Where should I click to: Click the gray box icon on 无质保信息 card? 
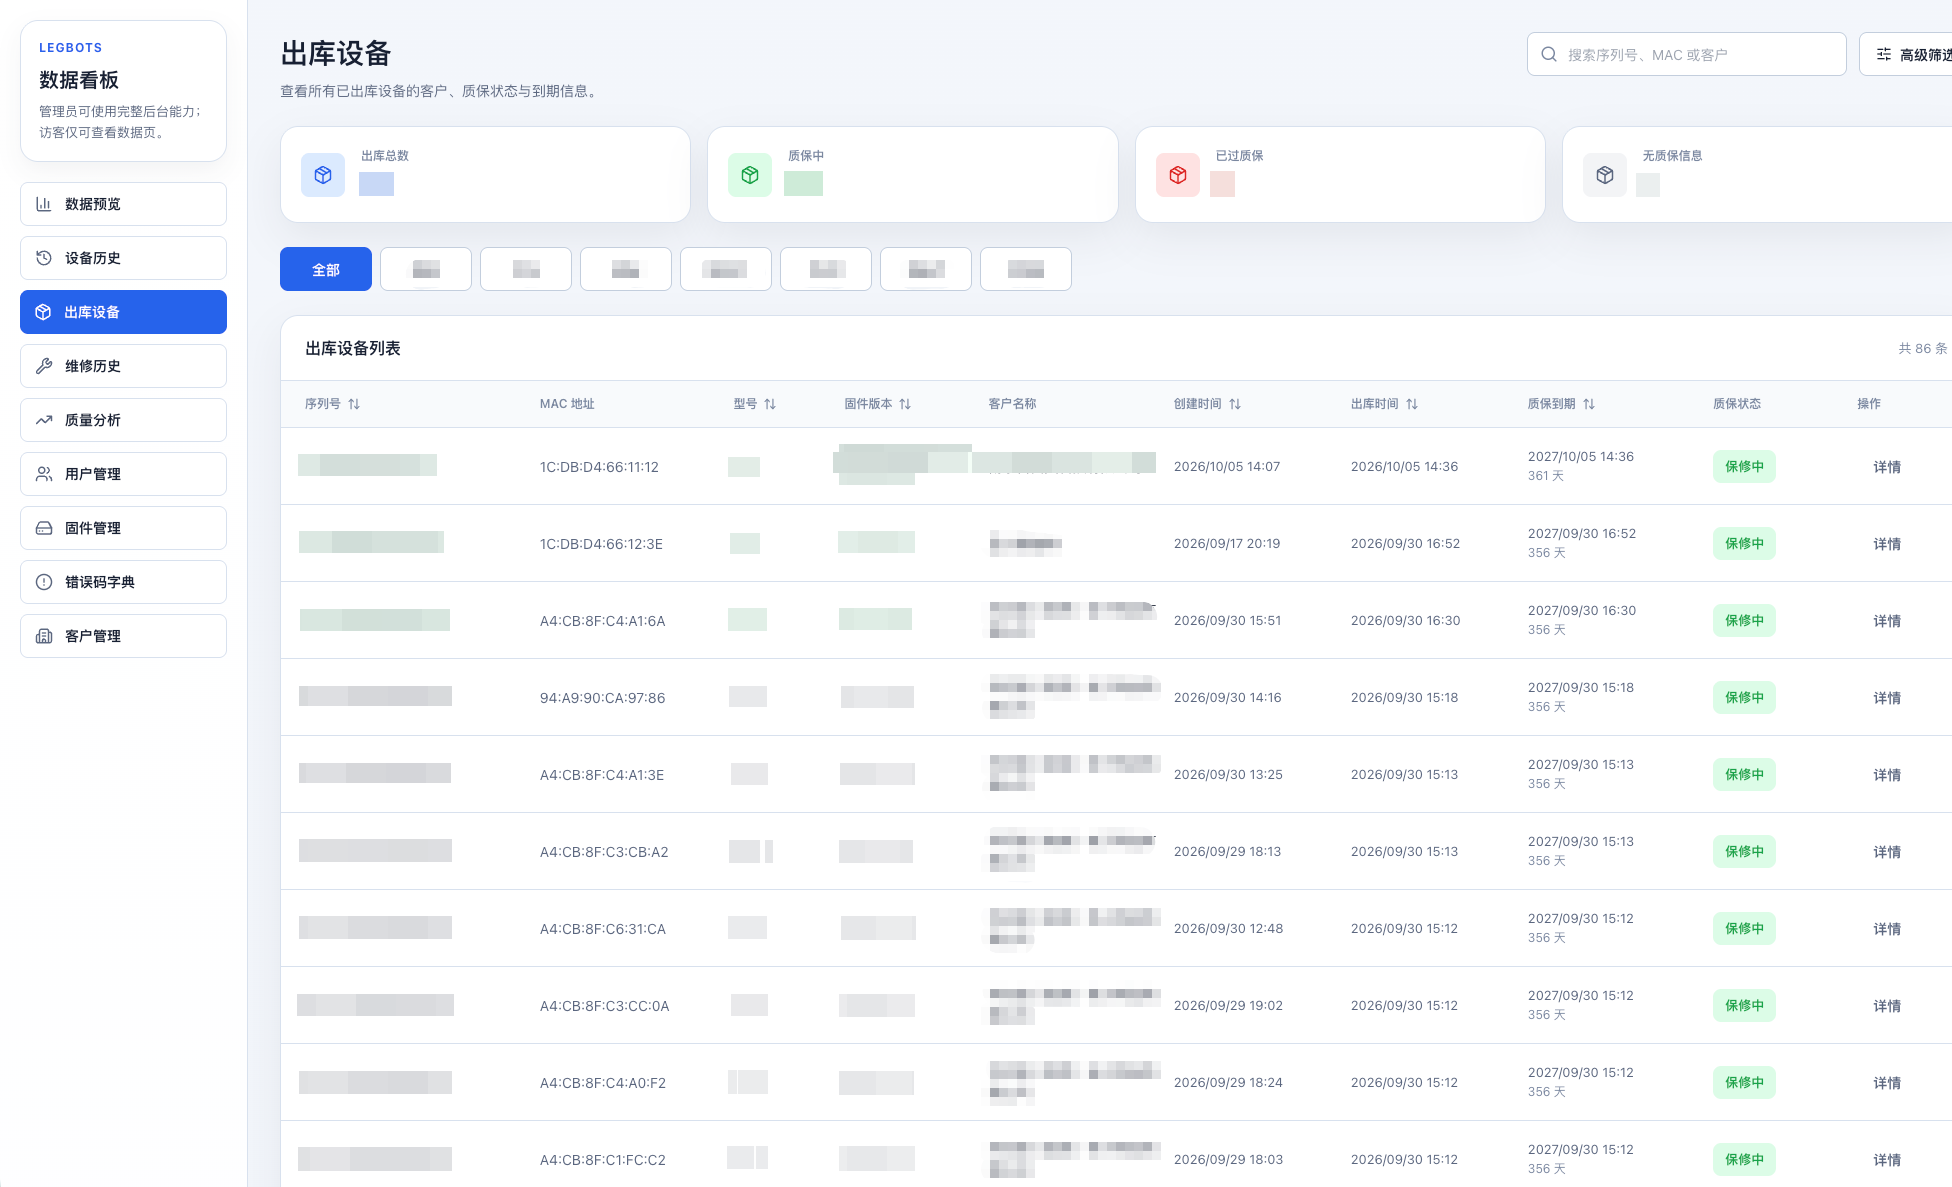click(x=1605, y=175)
